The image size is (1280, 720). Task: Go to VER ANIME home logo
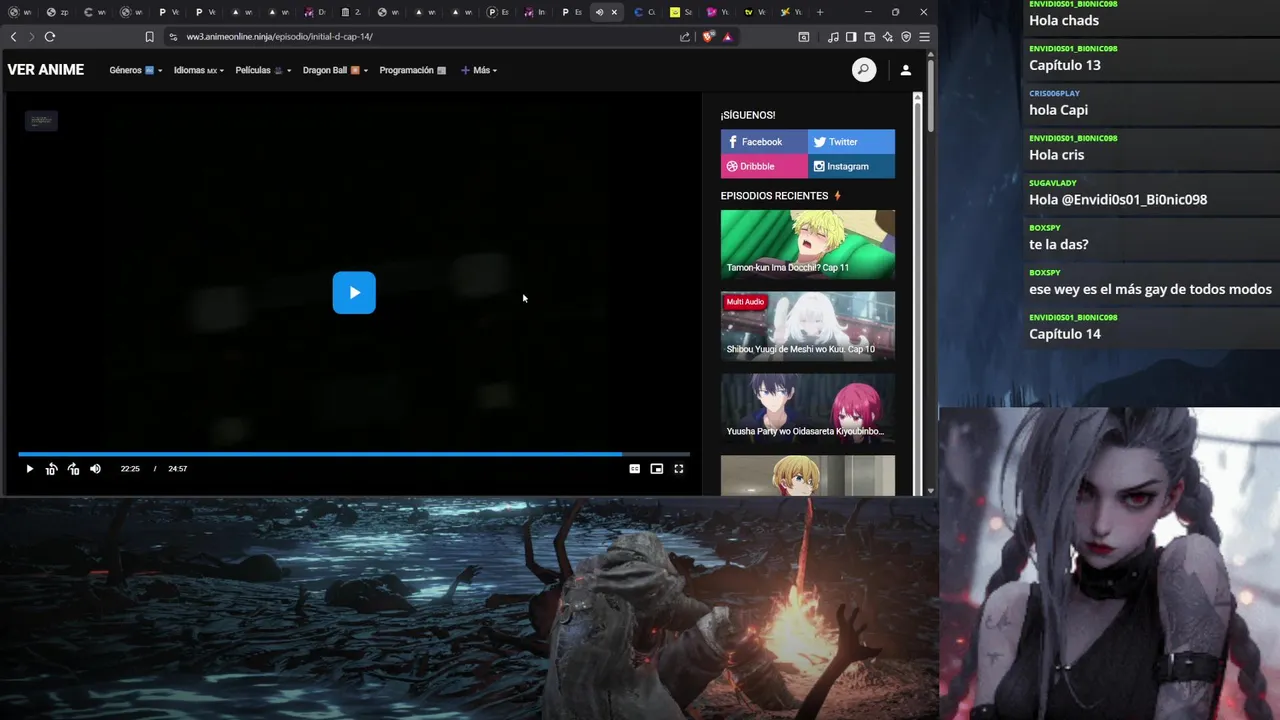(46, 70)
